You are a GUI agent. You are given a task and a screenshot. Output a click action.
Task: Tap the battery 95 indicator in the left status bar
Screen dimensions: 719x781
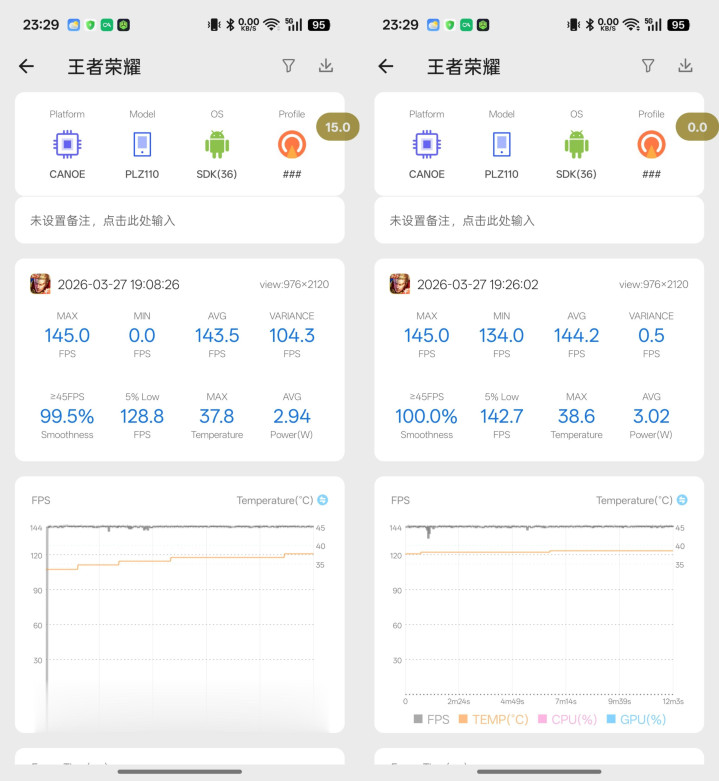pos(319,25)
